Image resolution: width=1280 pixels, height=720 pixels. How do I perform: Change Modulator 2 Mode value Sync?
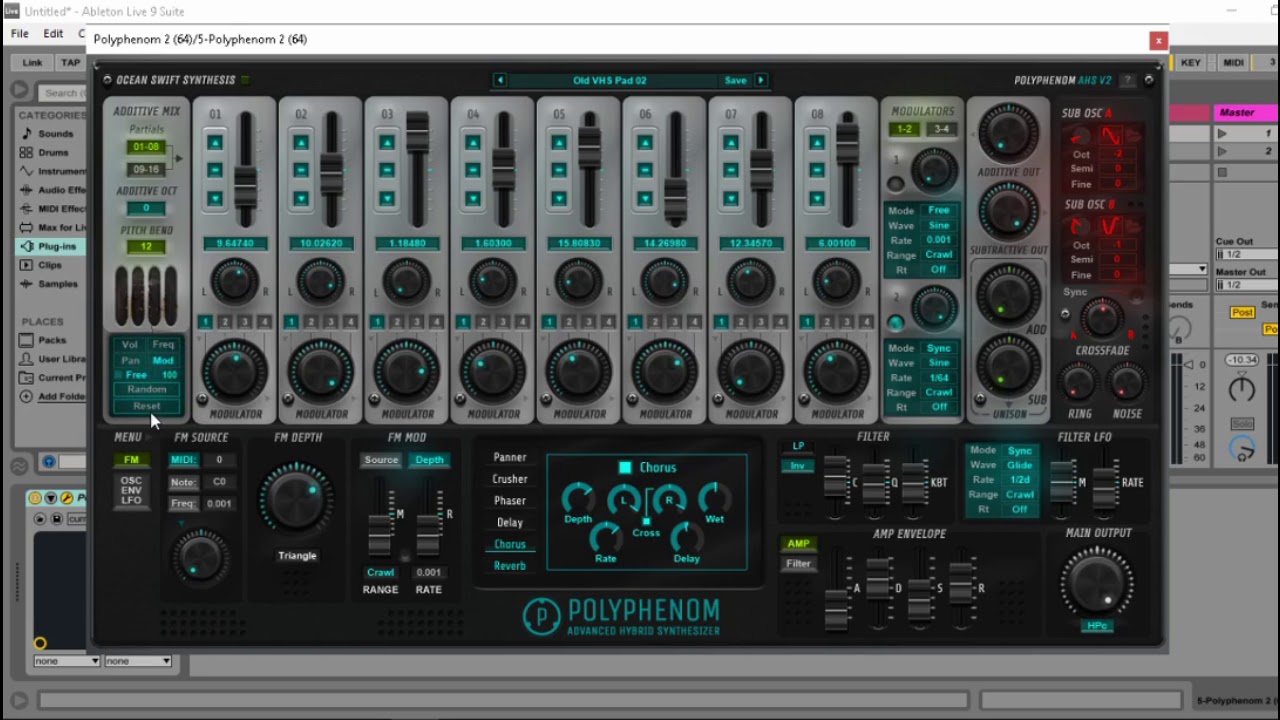pyautogui.click(x=939, y=348)
